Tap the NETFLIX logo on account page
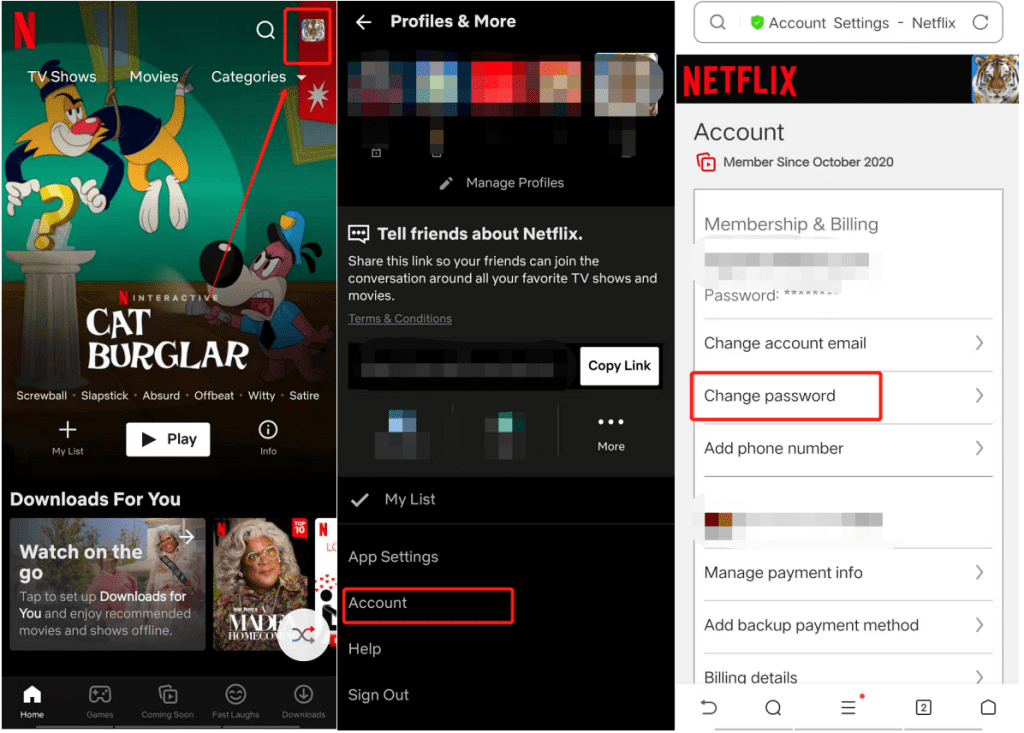Image resolution: width=1024 pixels, height=733 pixels. pyautogui.click(x=739, y=81)
